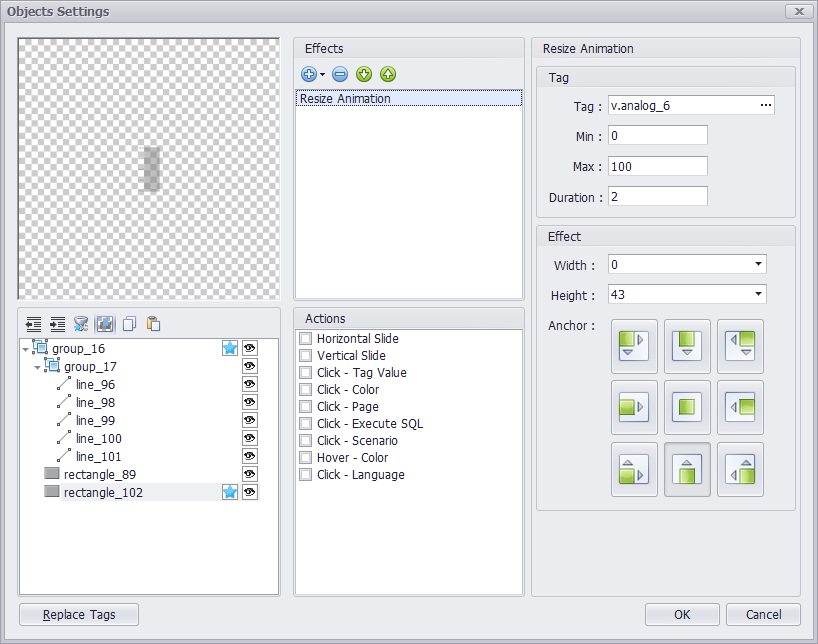
Task: Collapse the group_16 tree node
Action: click(26, 349)
